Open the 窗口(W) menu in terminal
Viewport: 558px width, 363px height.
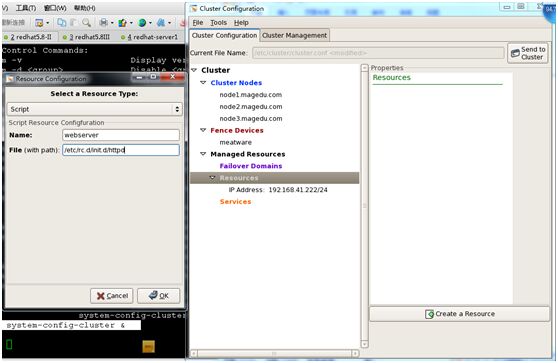click(55, 8)
